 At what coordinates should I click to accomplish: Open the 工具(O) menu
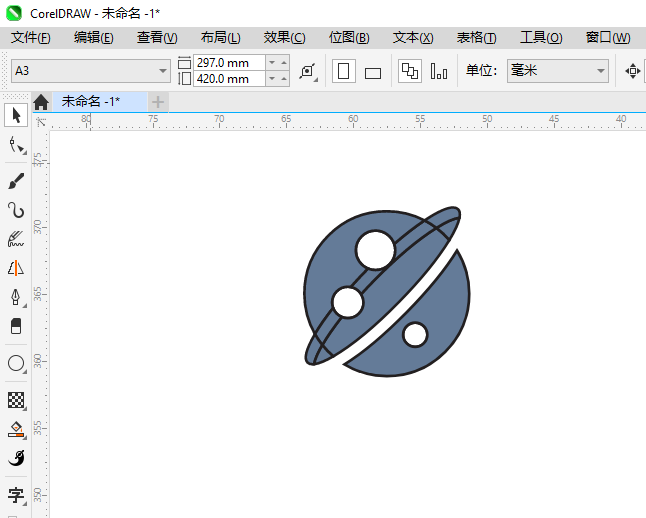(x=541, y=38)
